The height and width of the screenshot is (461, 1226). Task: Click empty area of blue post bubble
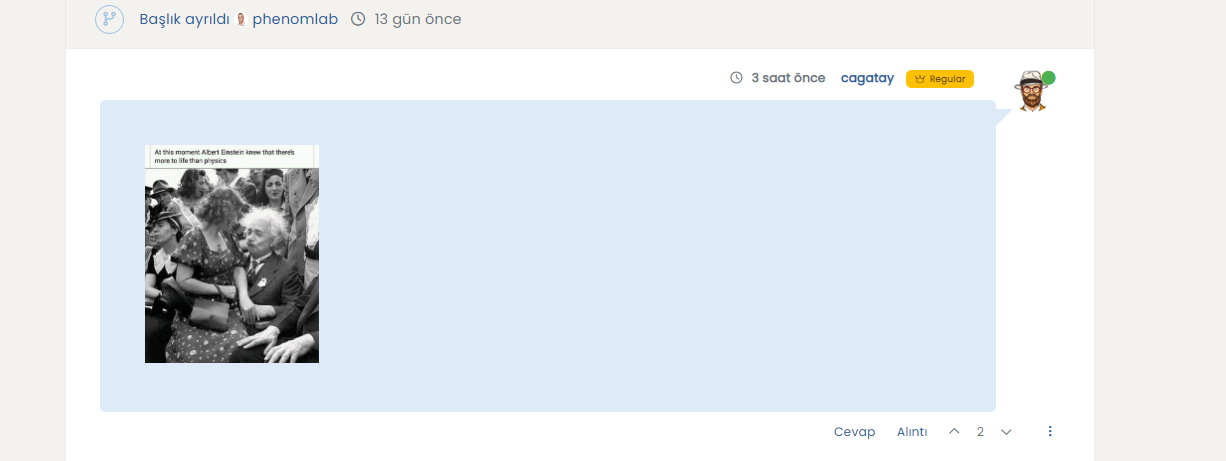pos(650,260)
